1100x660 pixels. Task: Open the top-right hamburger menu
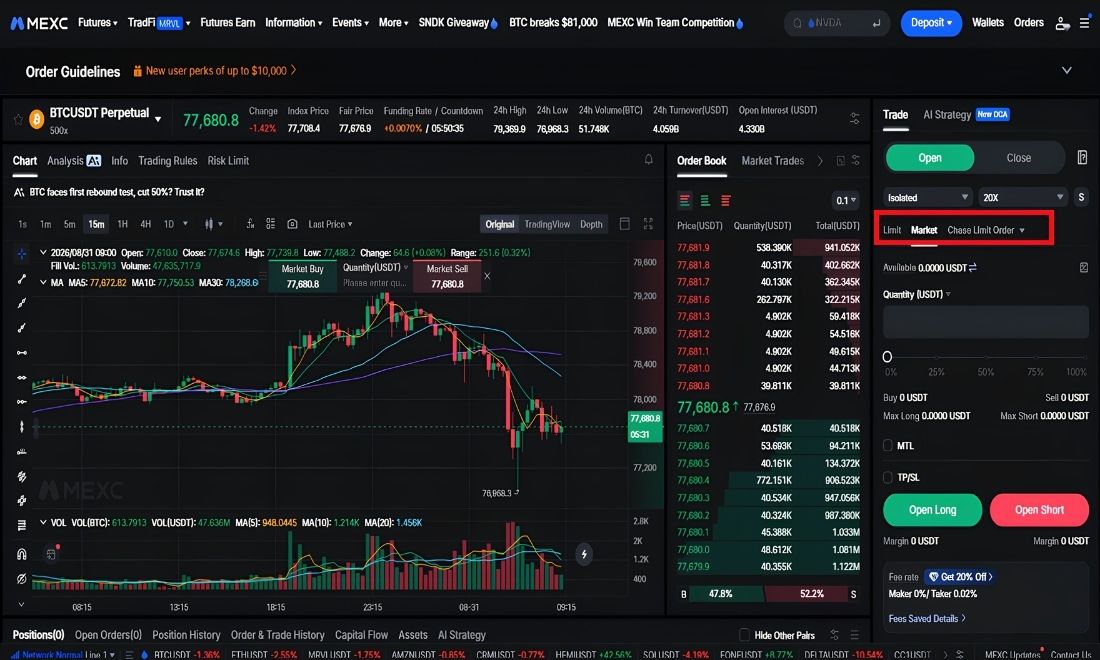1085,23
